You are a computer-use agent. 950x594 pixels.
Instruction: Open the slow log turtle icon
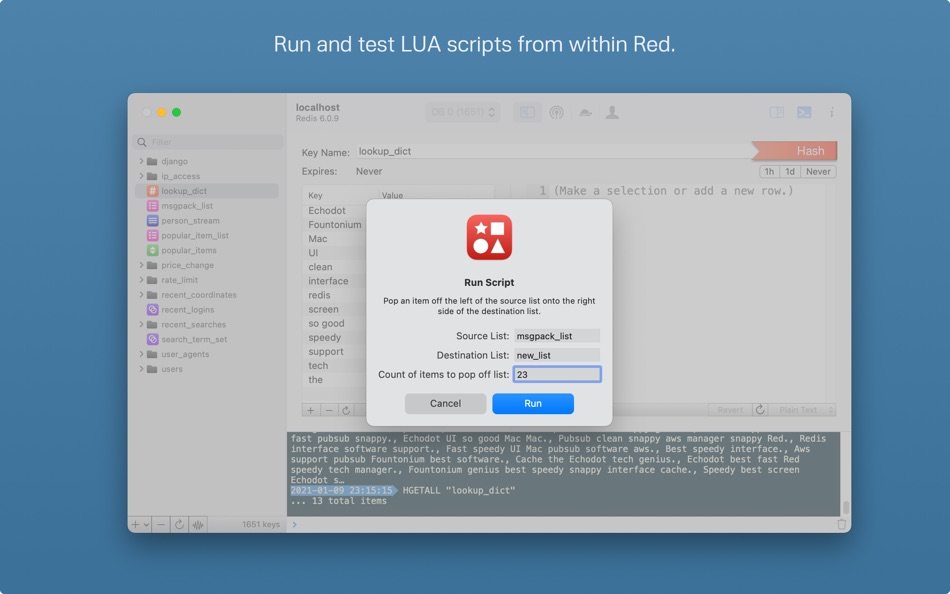[585, 113]
